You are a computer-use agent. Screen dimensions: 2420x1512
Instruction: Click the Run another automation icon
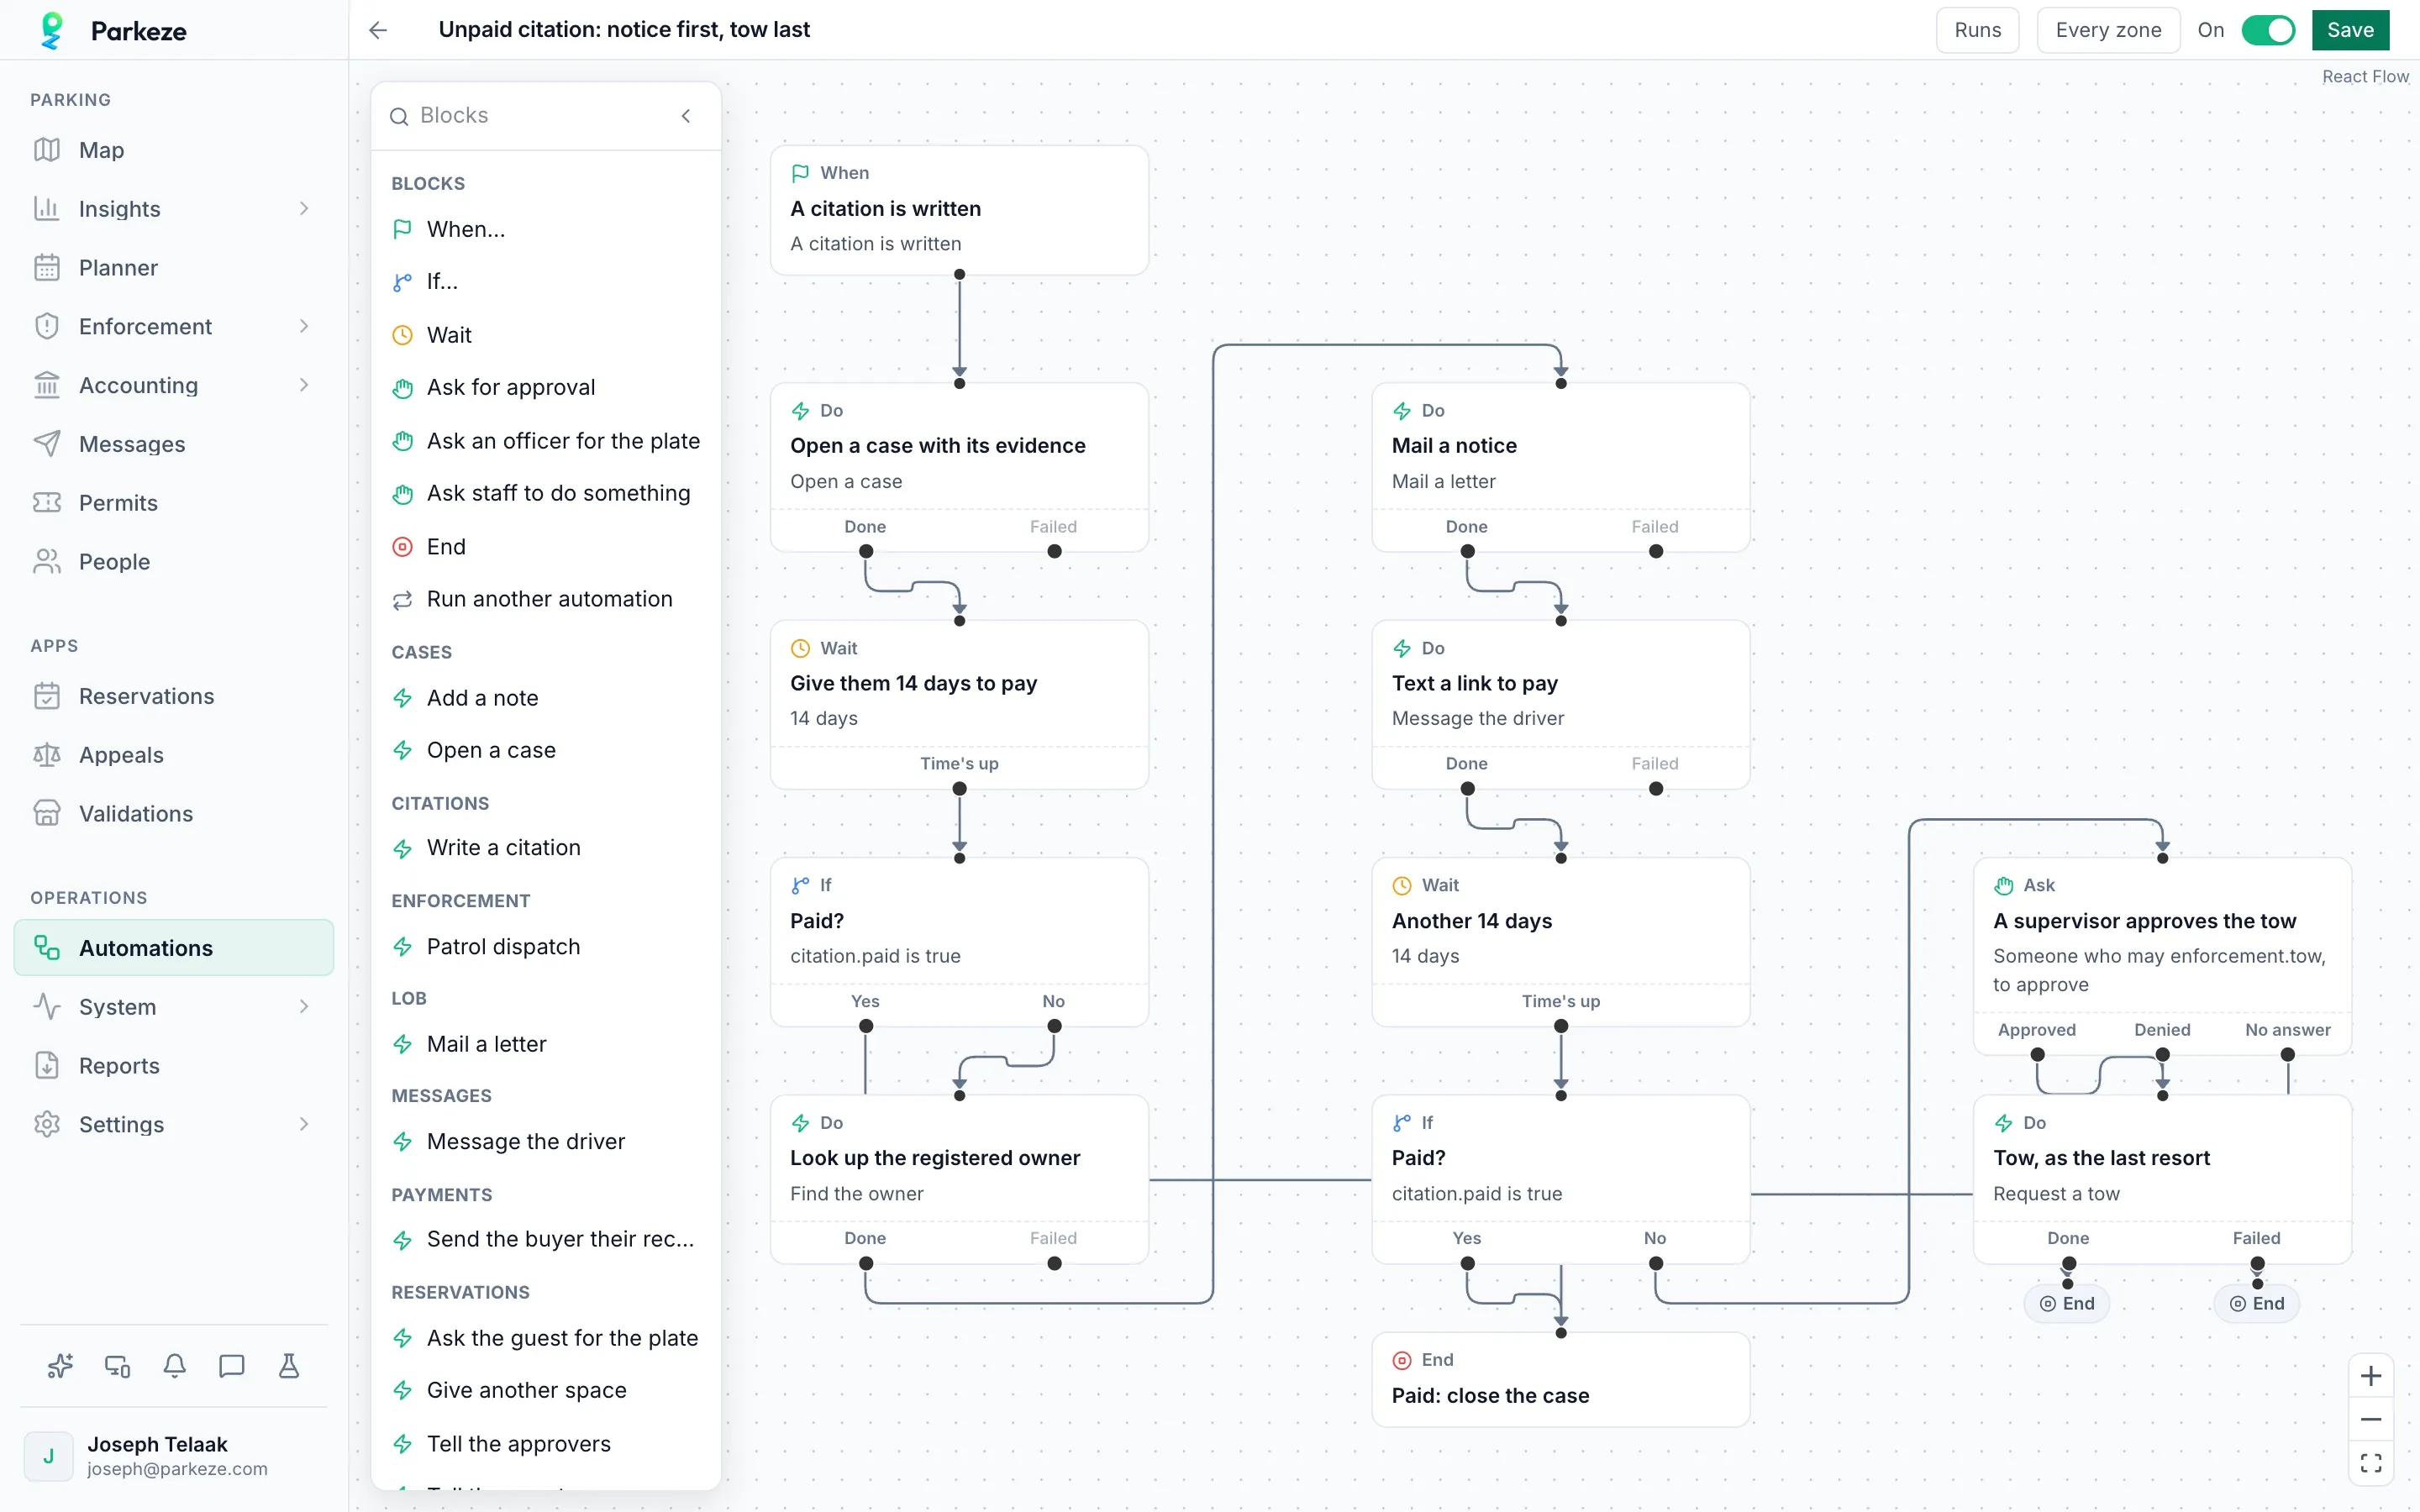pyautogui.click(x=402, y=600)
